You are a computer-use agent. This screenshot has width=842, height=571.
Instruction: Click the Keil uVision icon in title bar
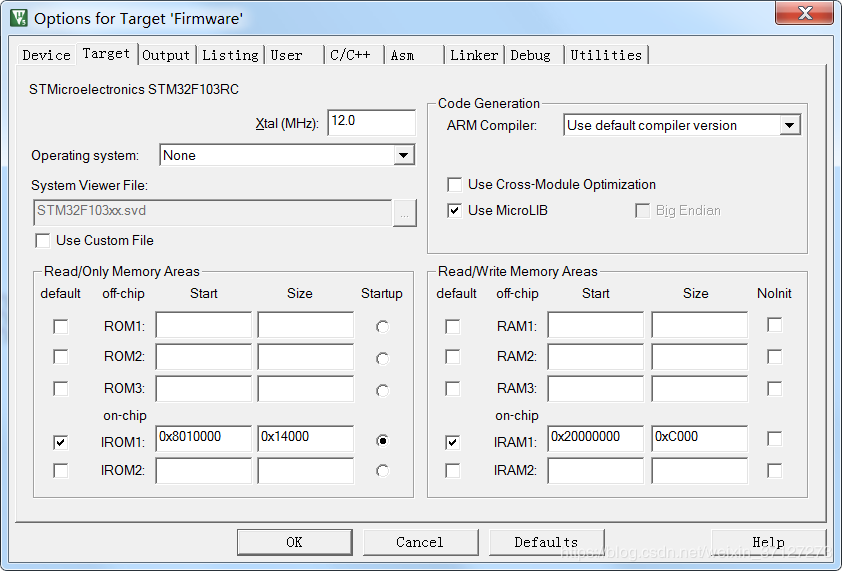tap(18, 18)
